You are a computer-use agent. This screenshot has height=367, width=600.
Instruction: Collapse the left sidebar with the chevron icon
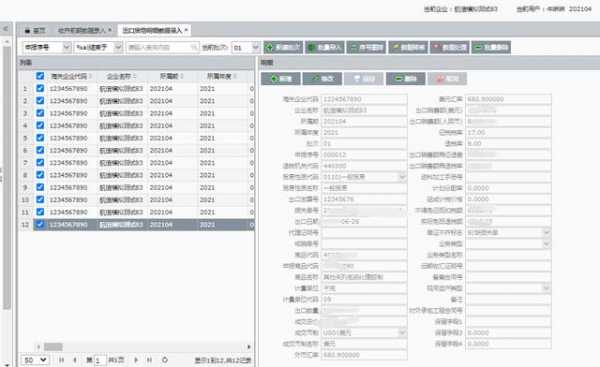[x=6, y=29]
